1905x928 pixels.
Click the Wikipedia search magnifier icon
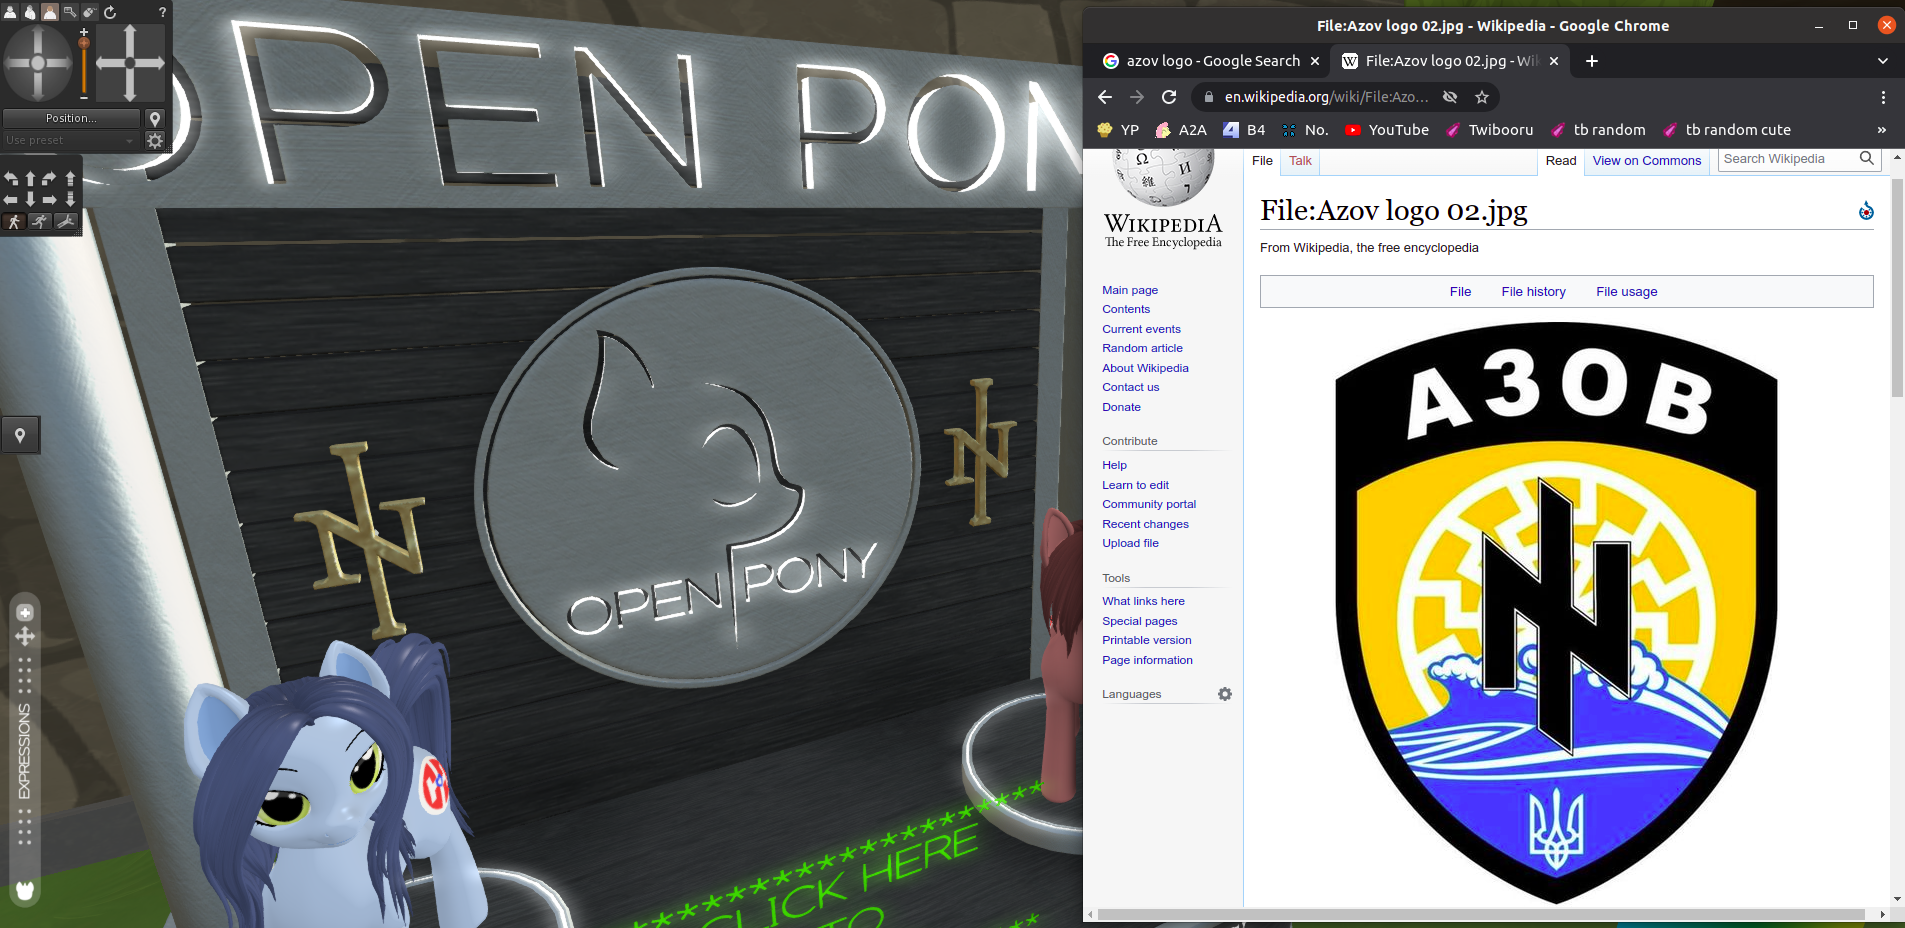pyautogui.click(x=1866, y=159)
